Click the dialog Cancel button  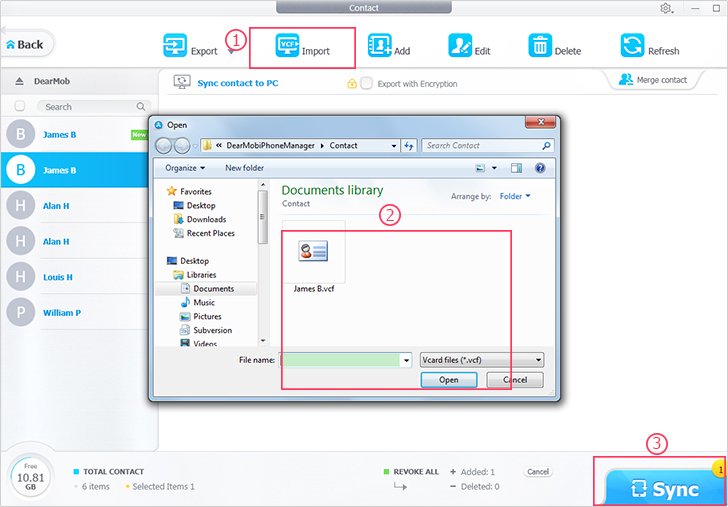(515, 380)
